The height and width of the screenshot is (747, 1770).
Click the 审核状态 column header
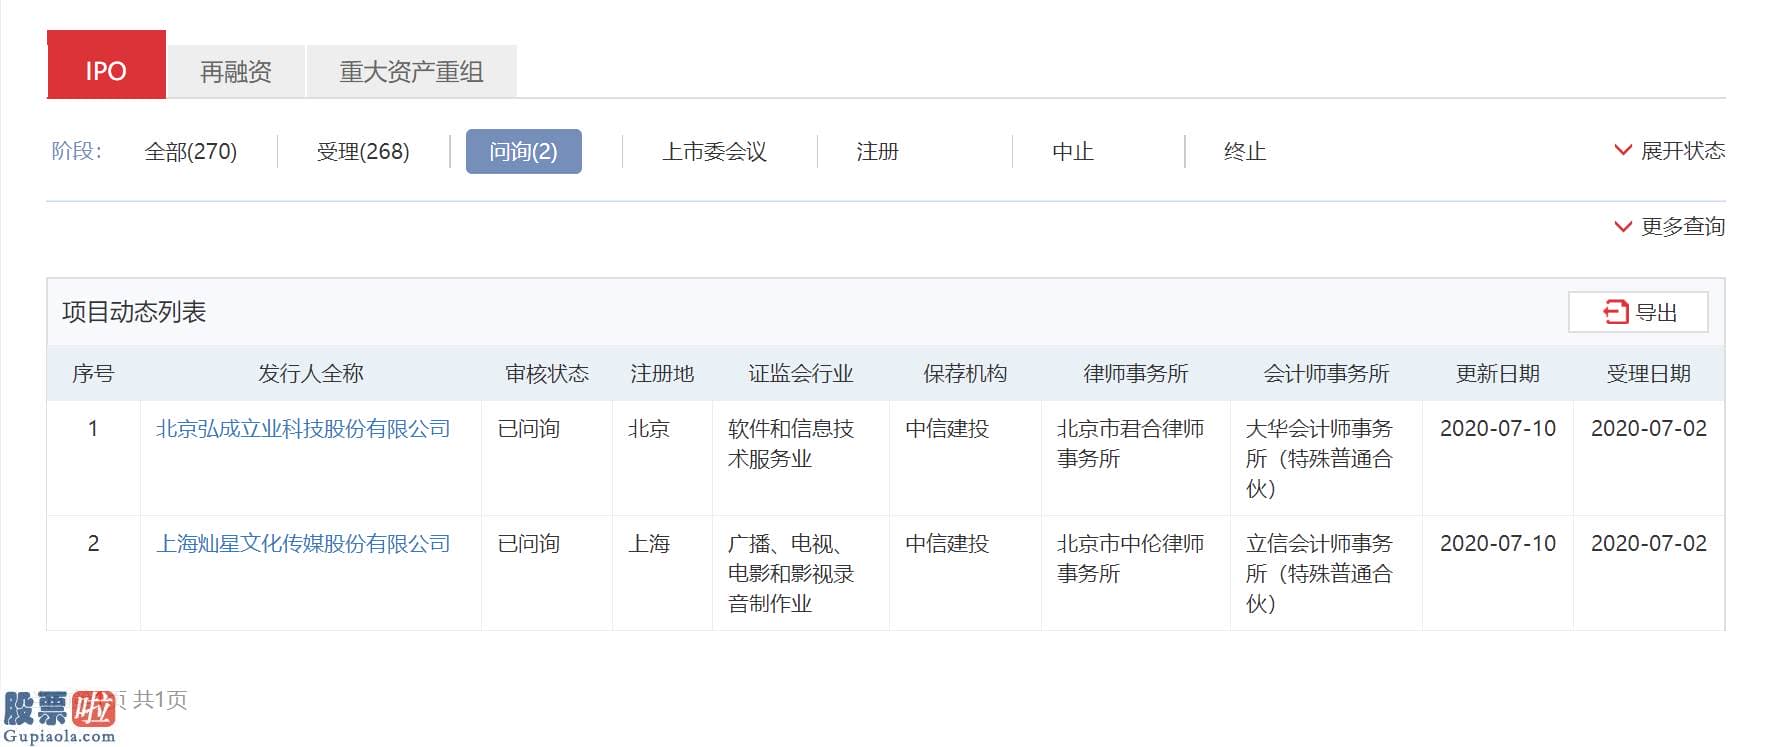[547, 374]
